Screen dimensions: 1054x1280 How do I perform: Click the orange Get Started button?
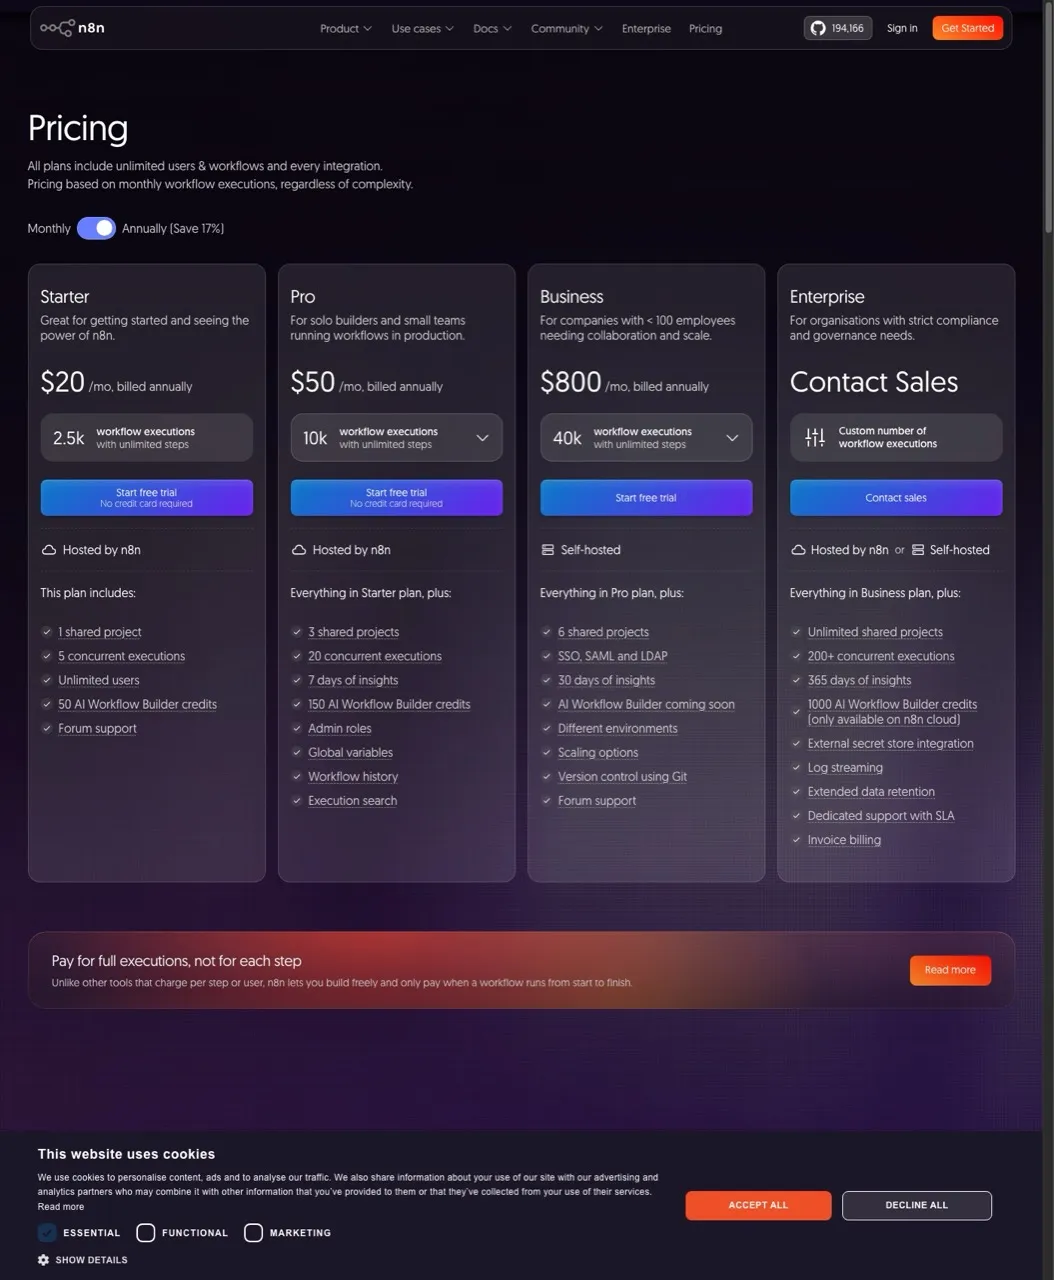(967, 28)
